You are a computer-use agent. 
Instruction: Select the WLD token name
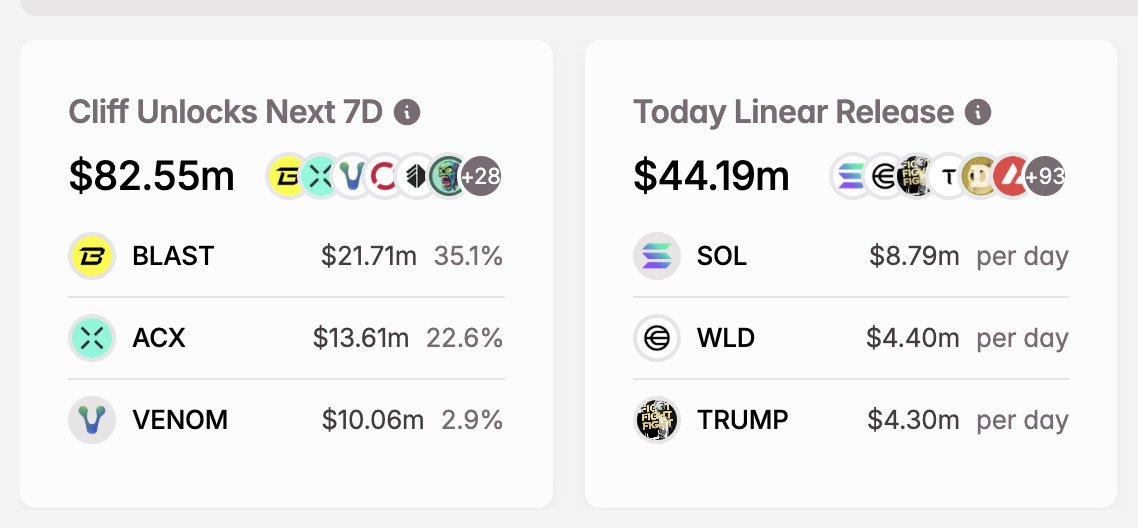pos(726,338)
